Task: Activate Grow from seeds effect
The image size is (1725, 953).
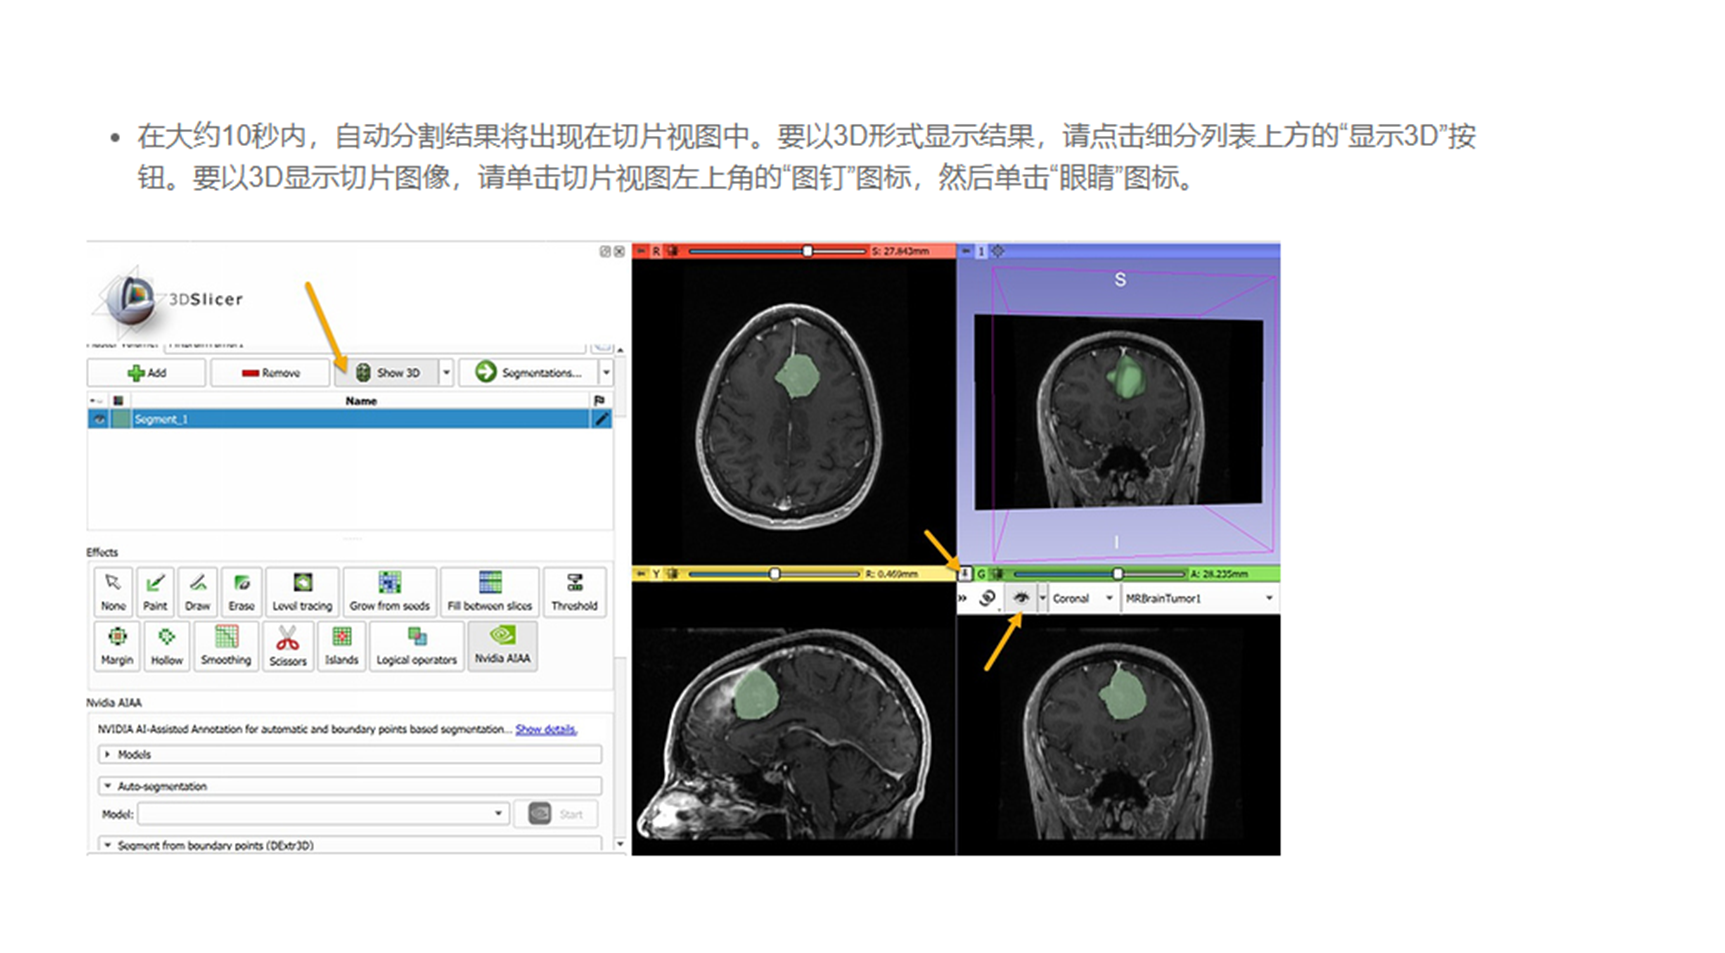Action: coord(389,592)
